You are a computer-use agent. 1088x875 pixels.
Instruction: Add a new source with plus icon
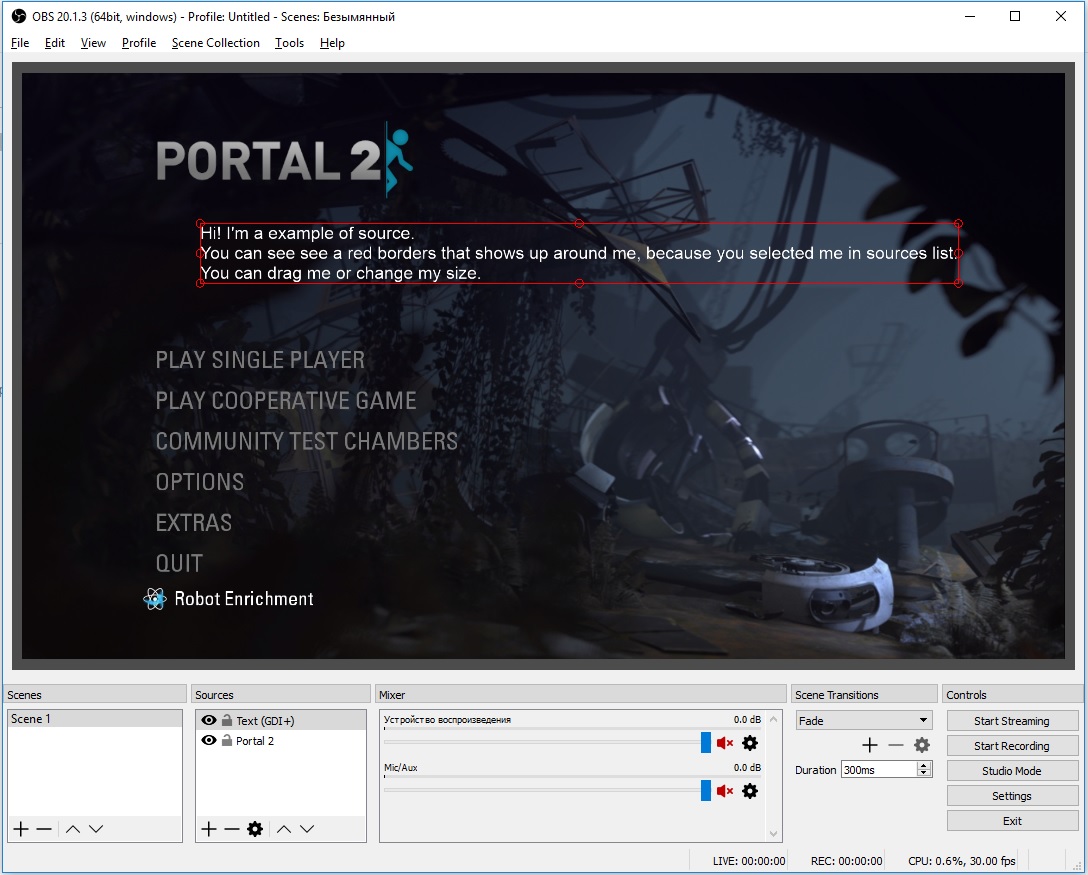pyautogui.click(x=208, y=829)
